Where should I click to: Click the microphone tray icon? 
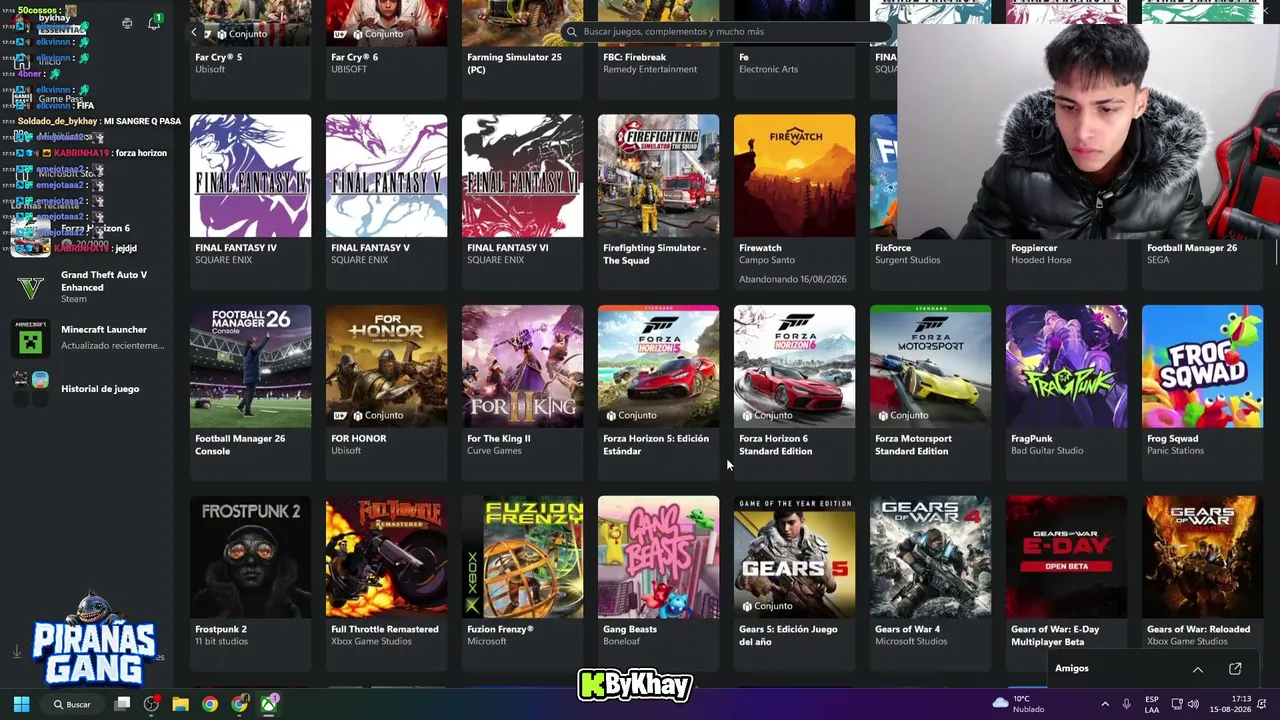(1126, 704)
